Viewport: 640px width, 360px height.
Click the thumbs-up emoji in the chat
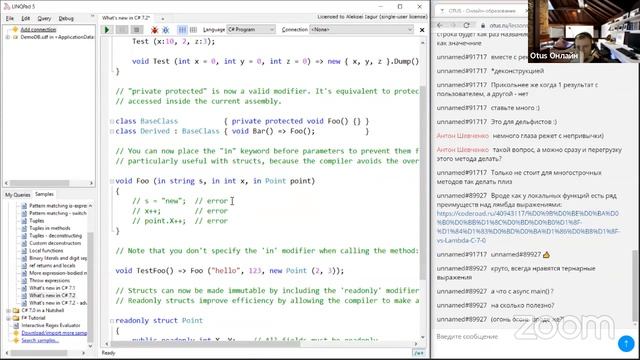[546, 255]
